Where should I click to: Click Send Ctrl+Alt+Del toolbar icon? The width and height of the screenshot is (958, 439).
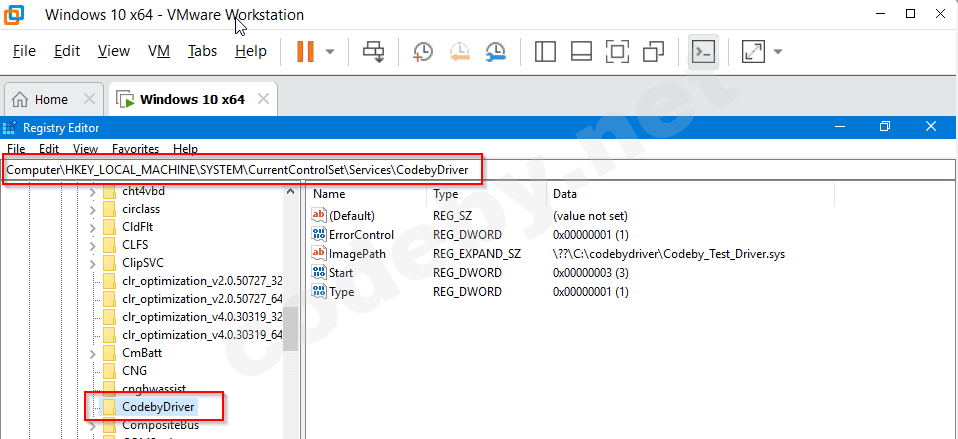tap(374, 51)
